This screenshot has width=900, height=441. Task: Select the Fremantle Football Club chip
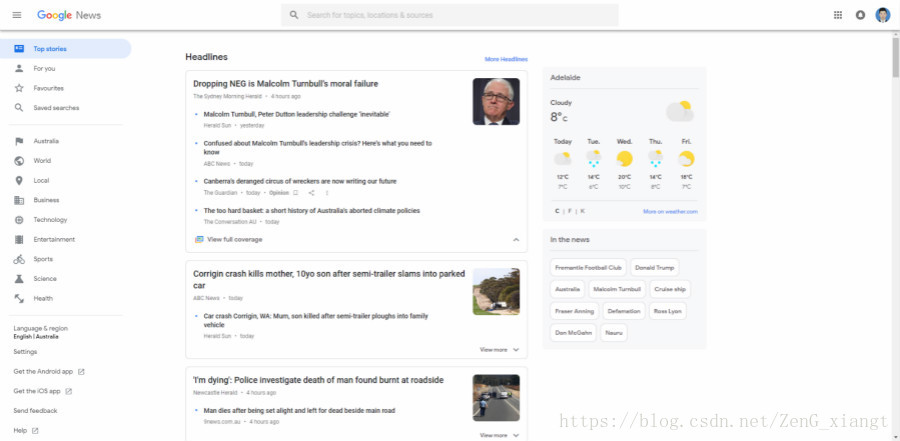click(x=588, y=268)
